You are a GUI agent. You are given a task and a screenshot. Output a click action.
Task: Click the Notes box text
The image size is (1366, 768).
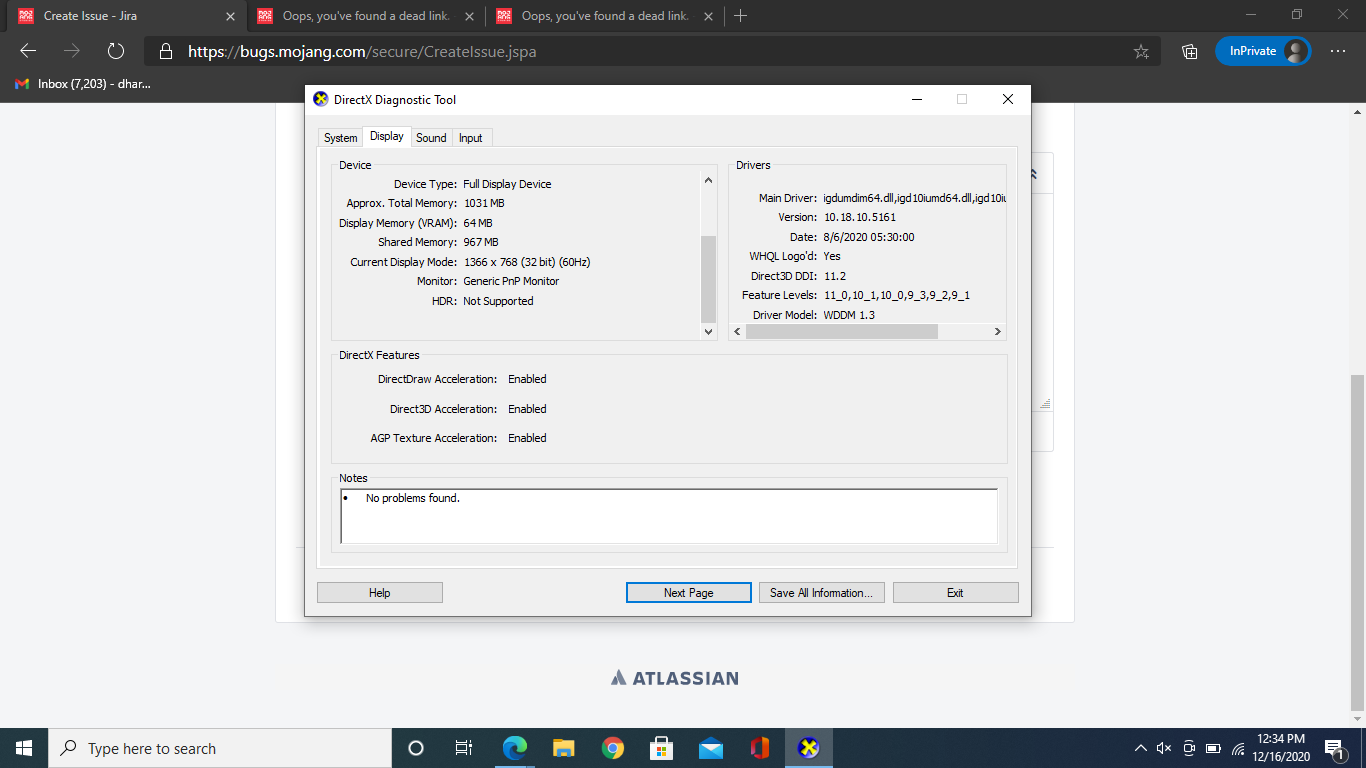(x=413, y=498)
